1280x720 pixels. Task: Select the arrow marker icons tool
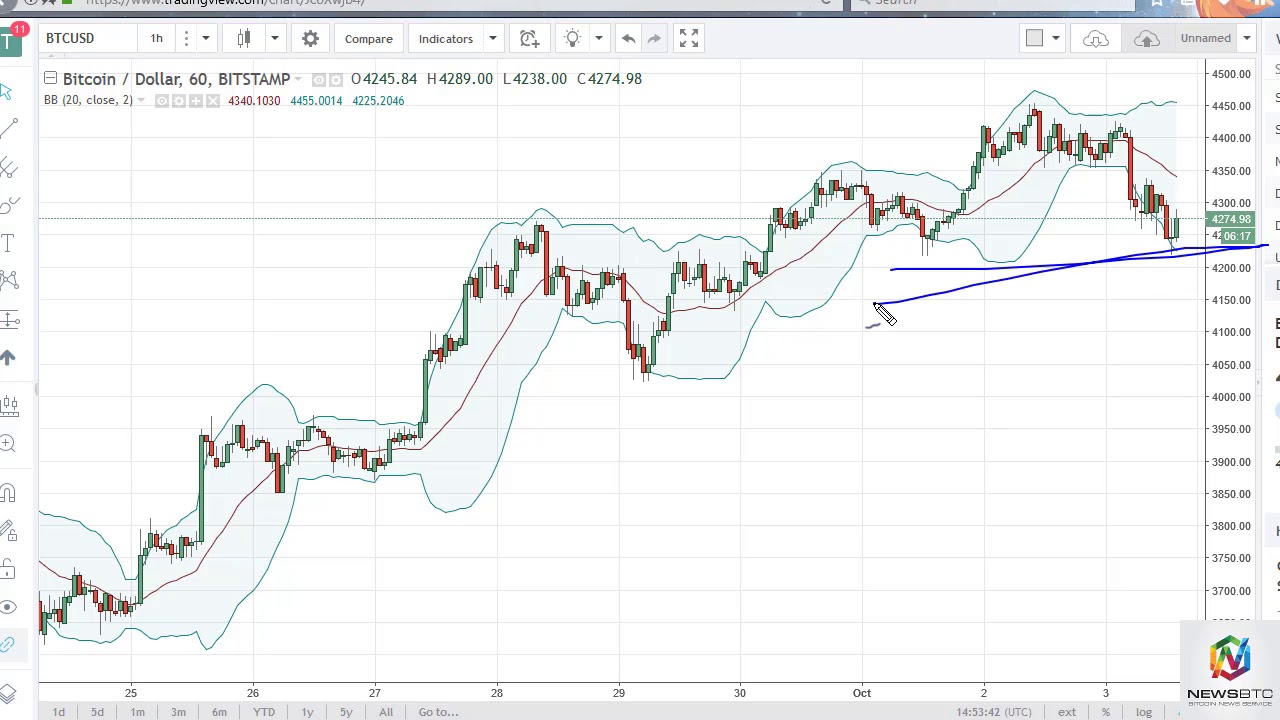click(8, 358)
